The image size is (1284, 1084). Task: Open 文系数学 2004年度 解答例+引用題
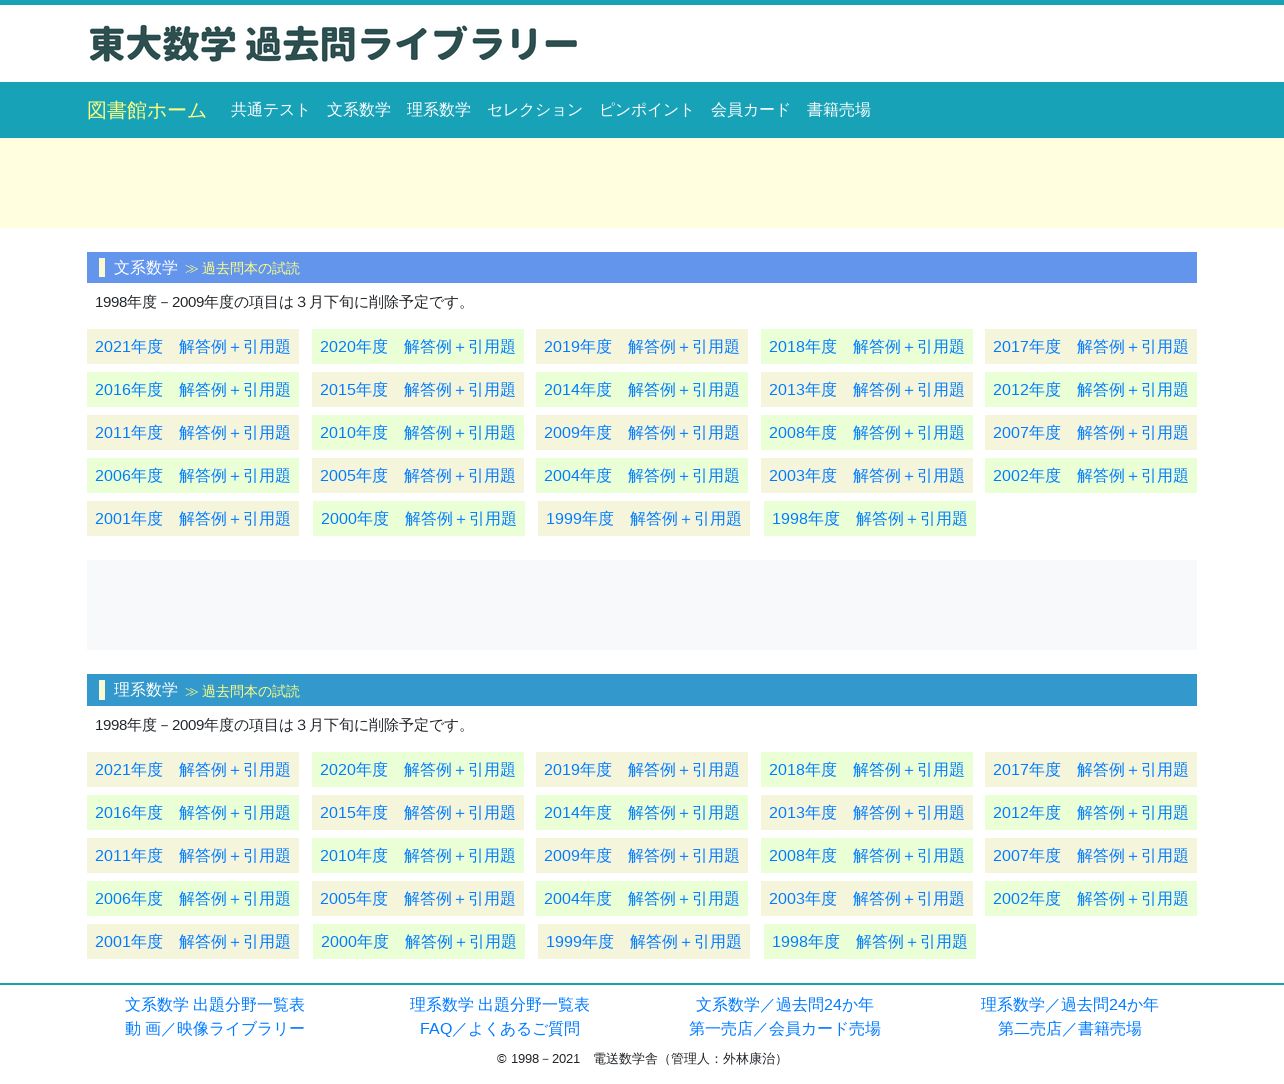point(642,476)
